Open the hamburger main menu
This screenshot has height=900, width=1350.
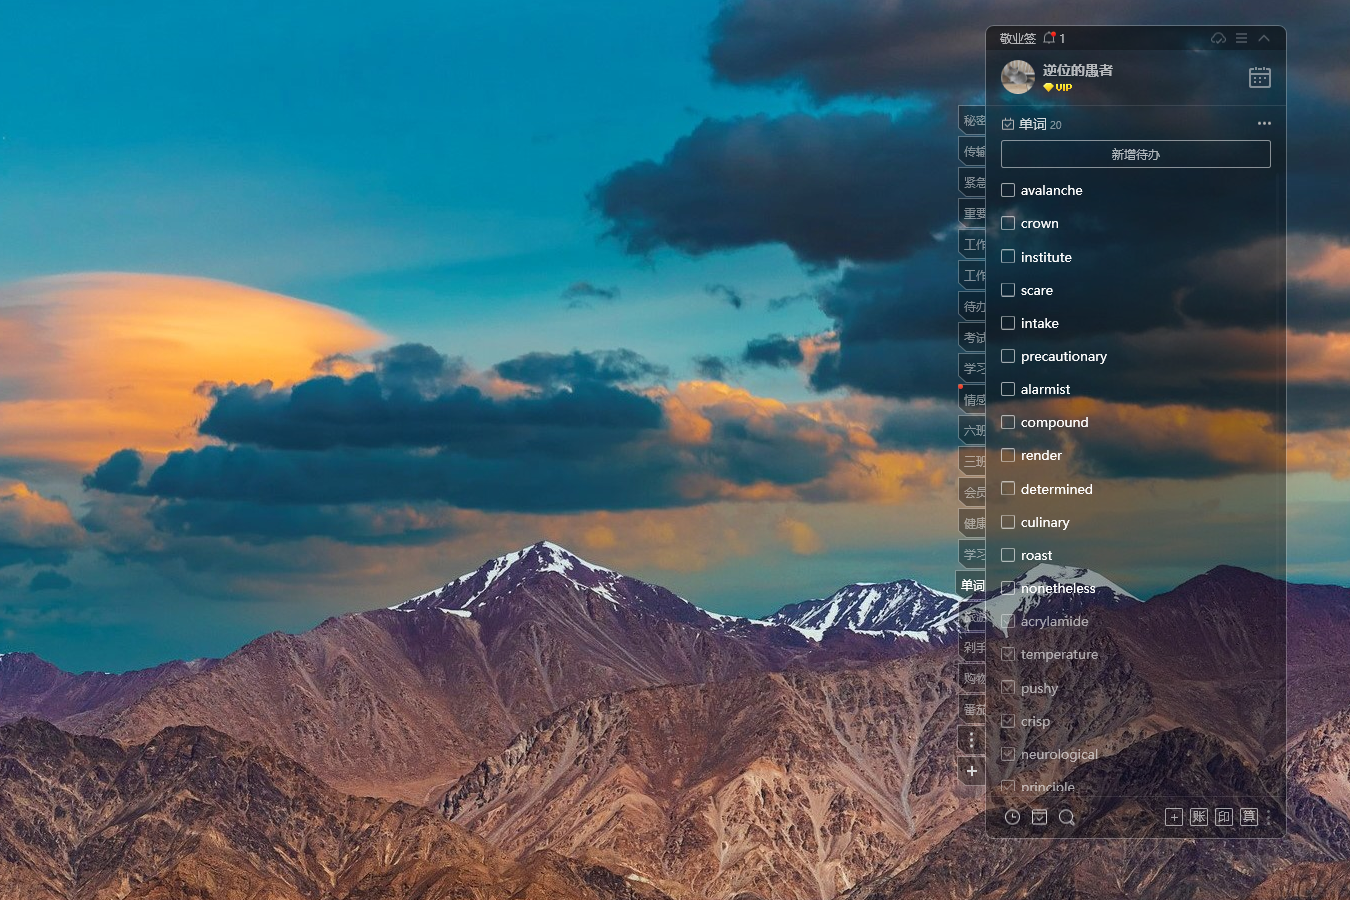tap(1241, 38)
